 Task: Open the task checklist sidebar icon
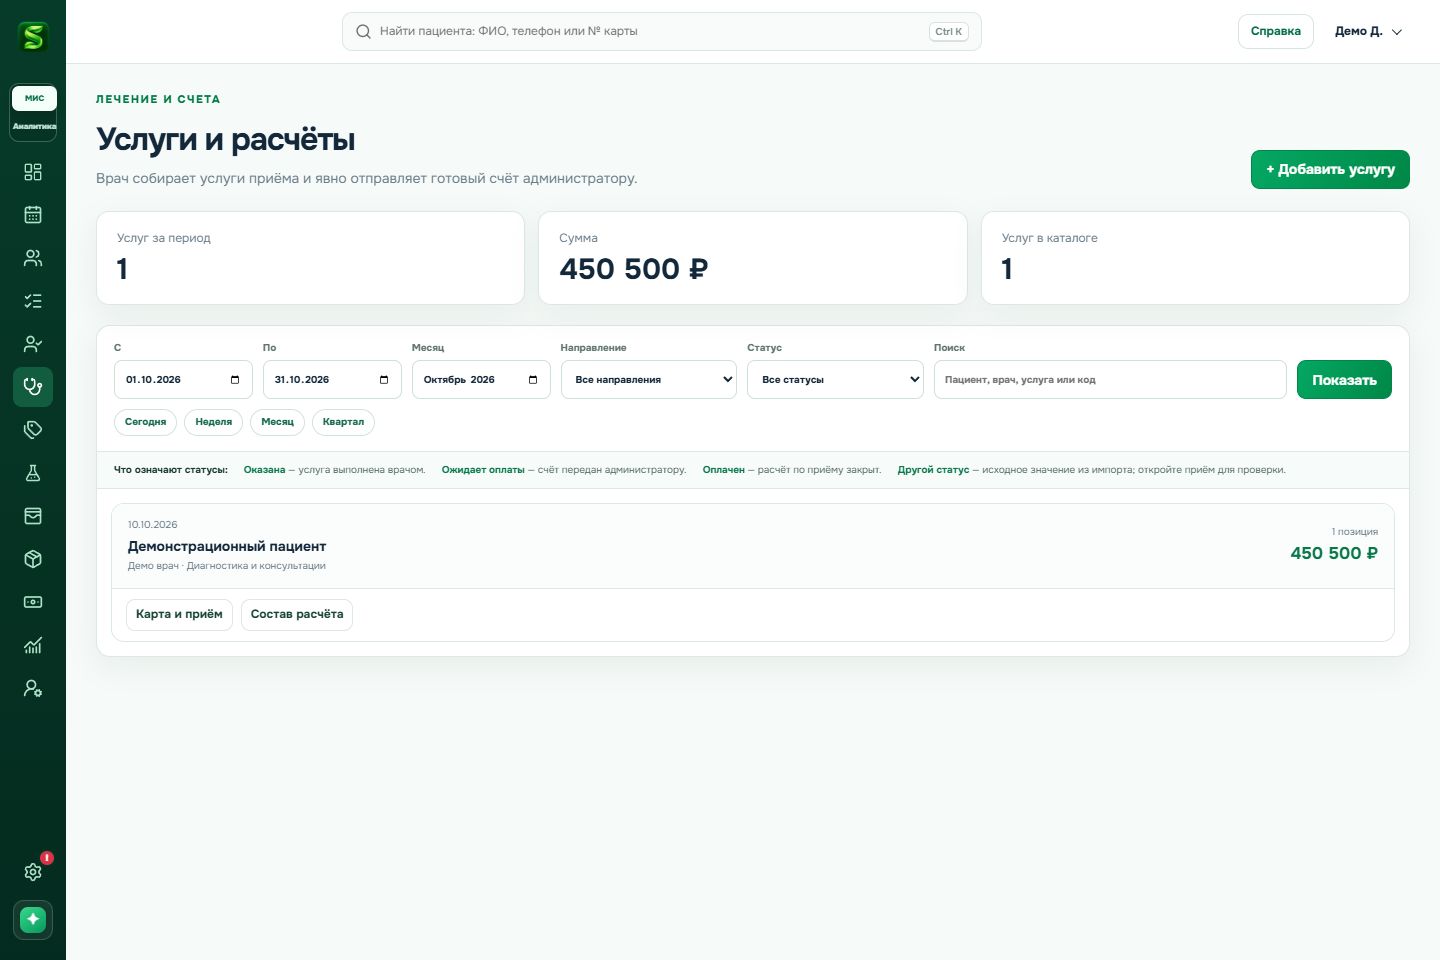tap(33, 301)
